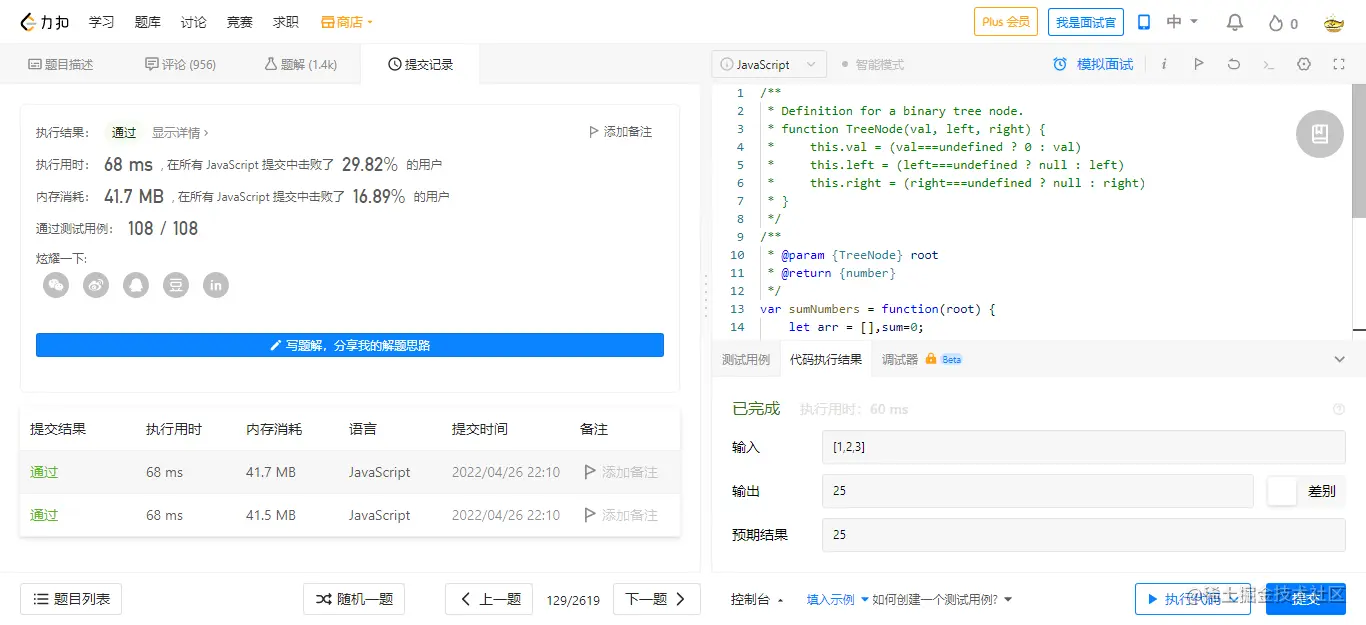Switch to 题目描述 tab

(60, 64)
